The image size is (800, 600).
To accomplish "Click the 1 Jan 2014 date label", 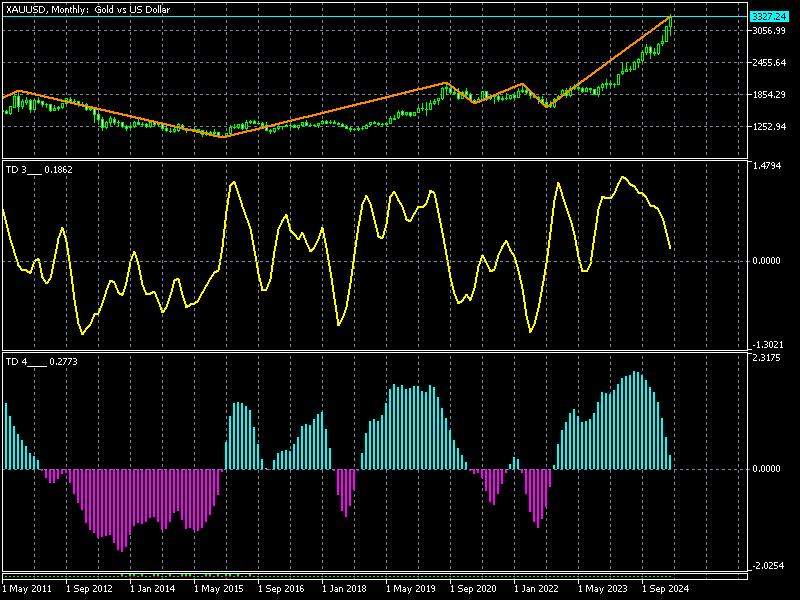I will pos(153,589).
